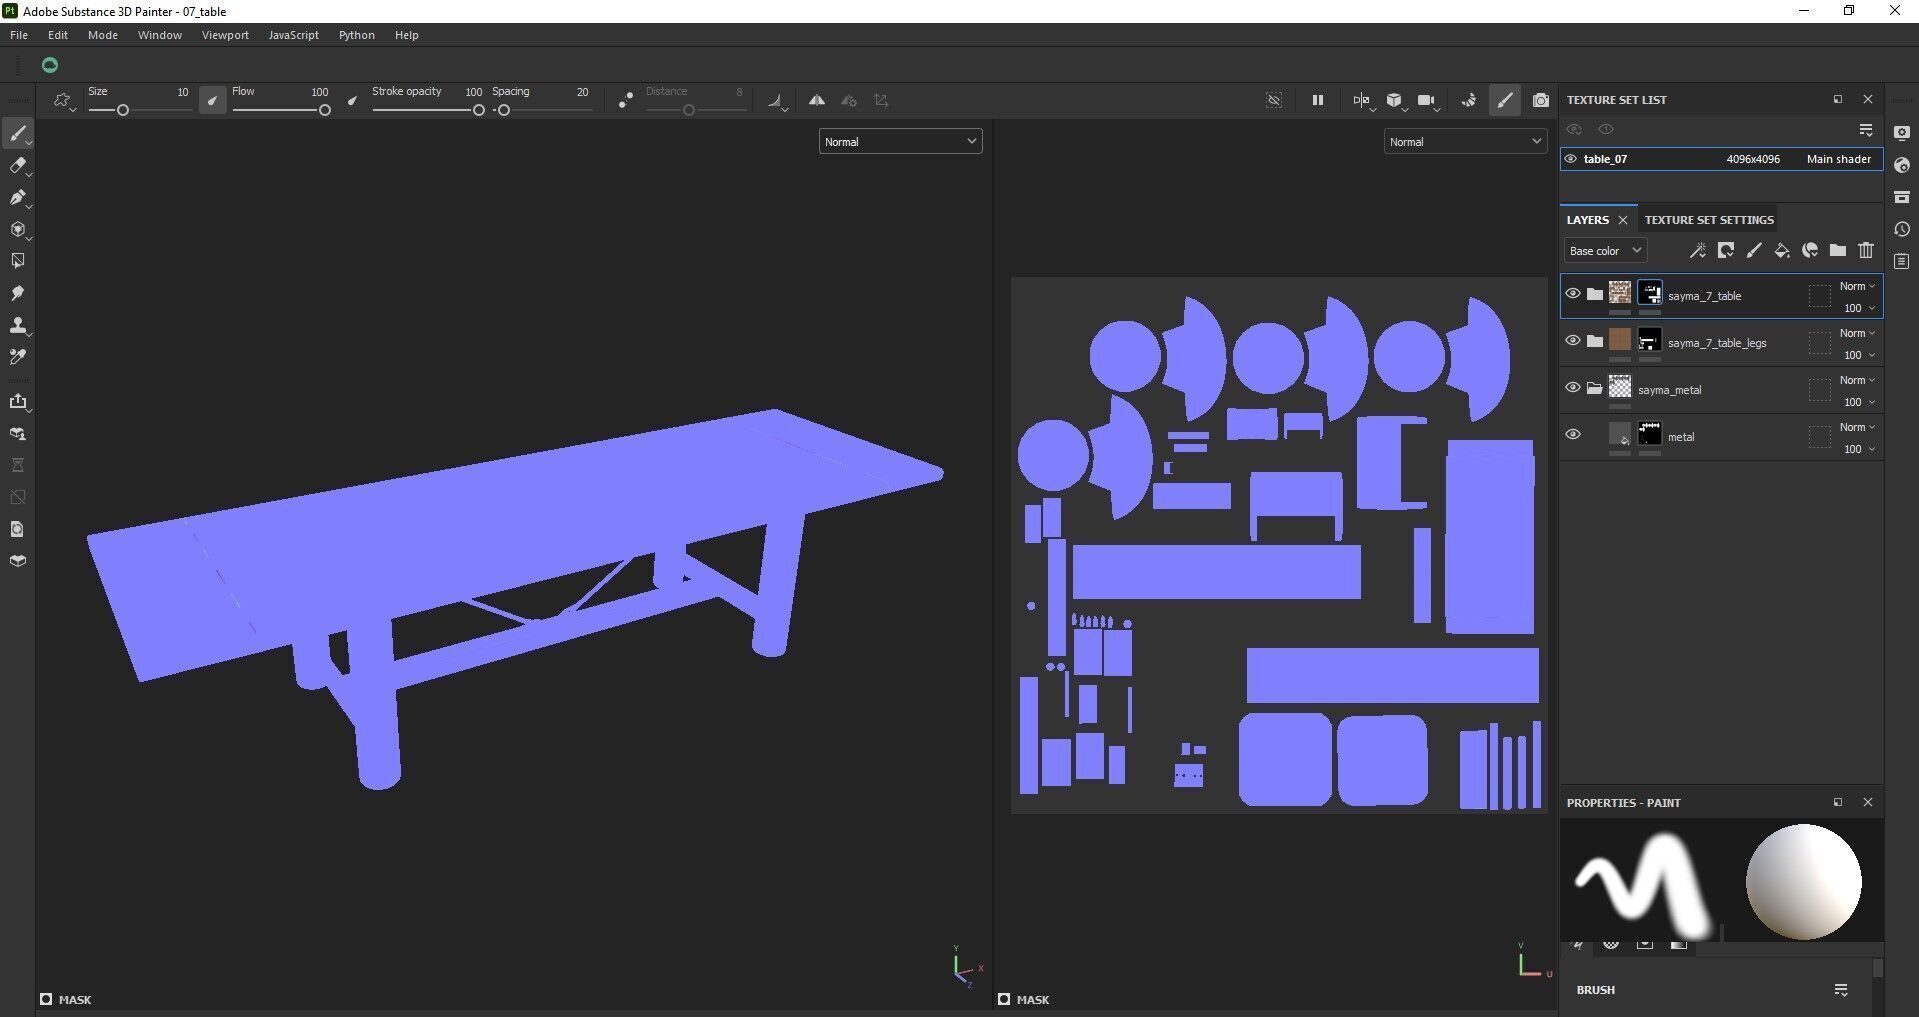Toggle MASK checkbox in 2D viewport
The height and width of the screenshot is (1017, 1919).
(1004, 999)
